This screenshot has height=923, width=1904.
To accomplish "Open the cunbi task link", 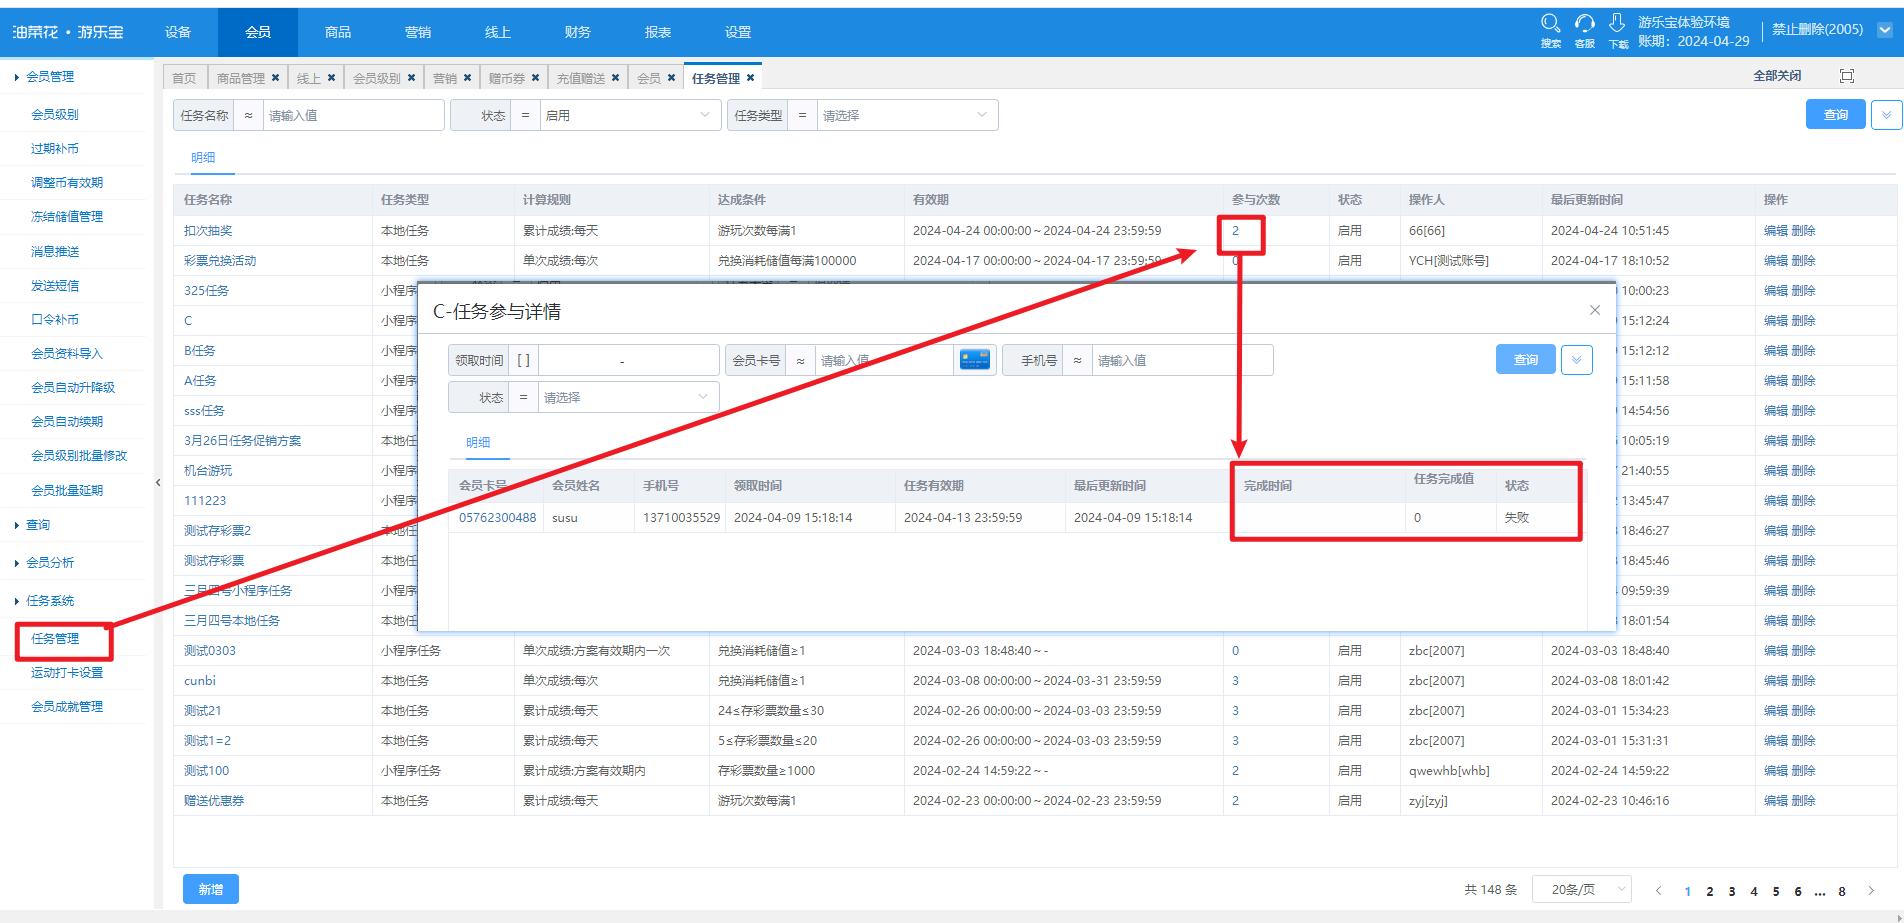I will (x=200, y=680).
